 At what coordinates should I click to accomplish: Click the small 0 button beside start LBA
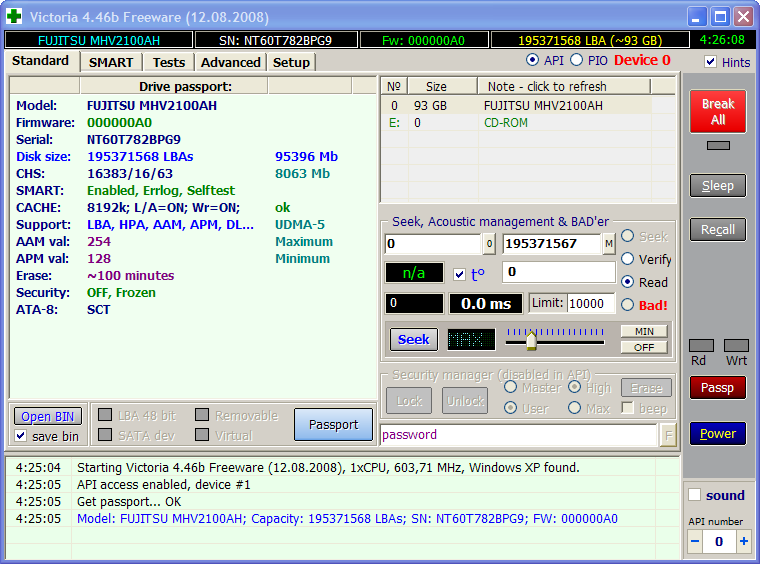pos(489,244)
